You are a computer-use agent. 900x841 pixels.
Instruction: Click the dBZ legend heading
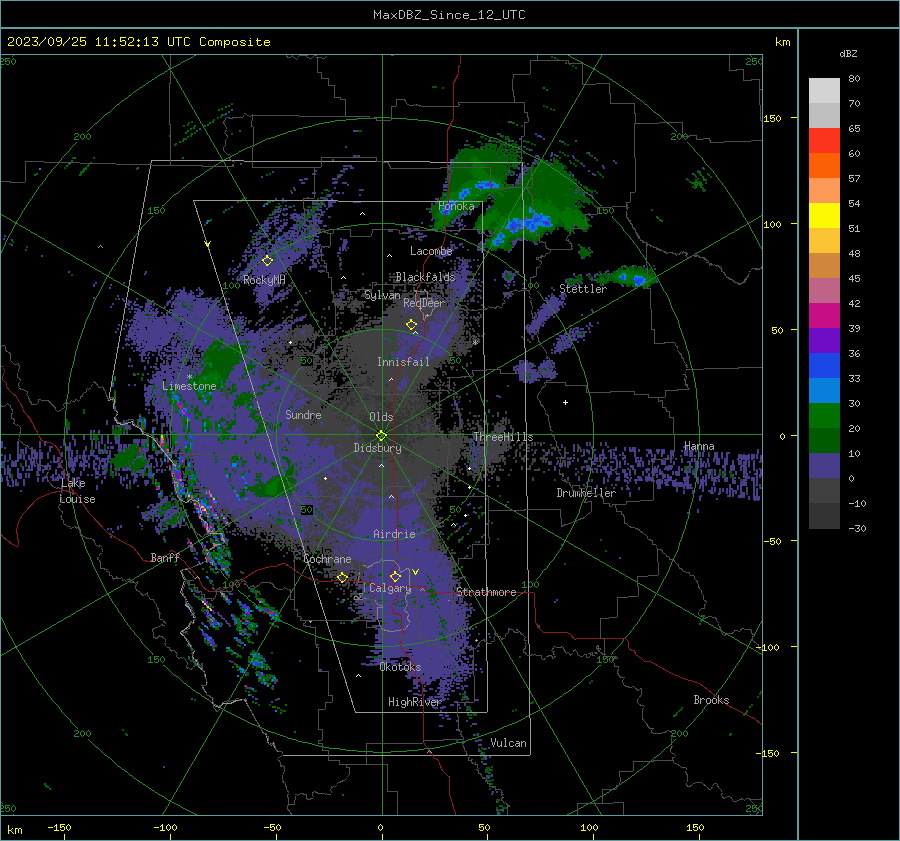pyautogui.click(x=848, y=53)
